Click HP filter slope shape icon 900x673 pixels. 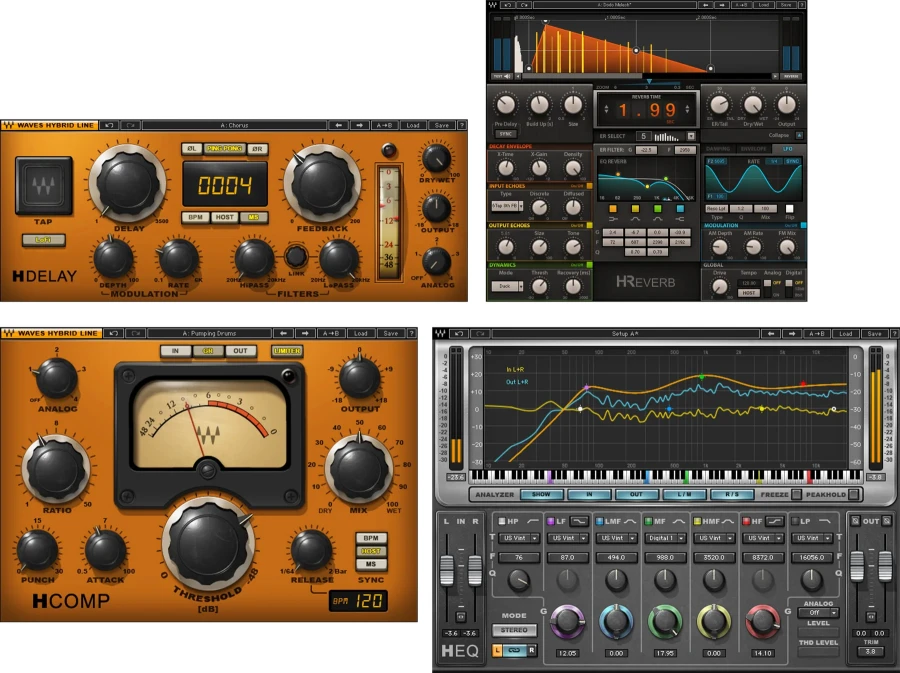(x=532, y=521)
